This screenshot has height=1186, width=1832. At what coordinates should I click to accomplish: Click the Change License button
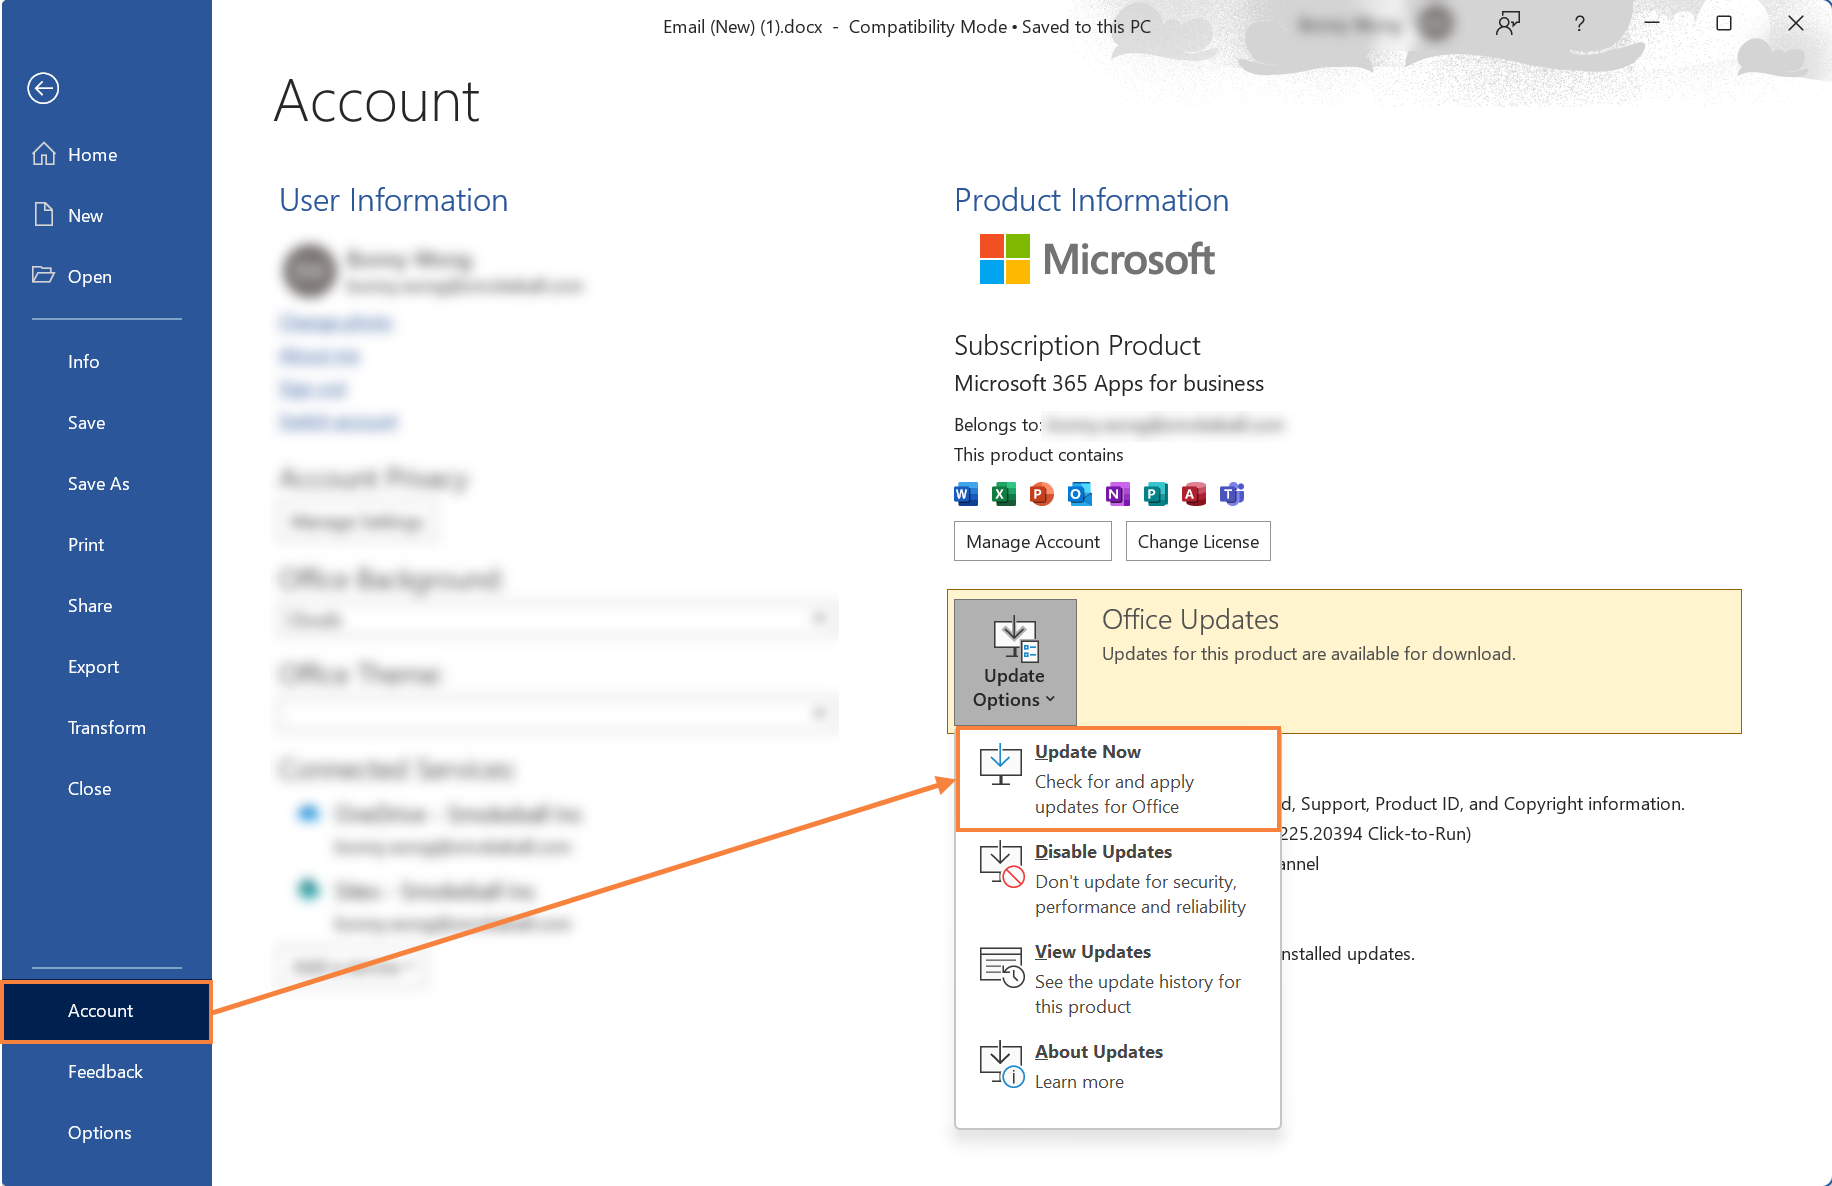pos(1198,541)
